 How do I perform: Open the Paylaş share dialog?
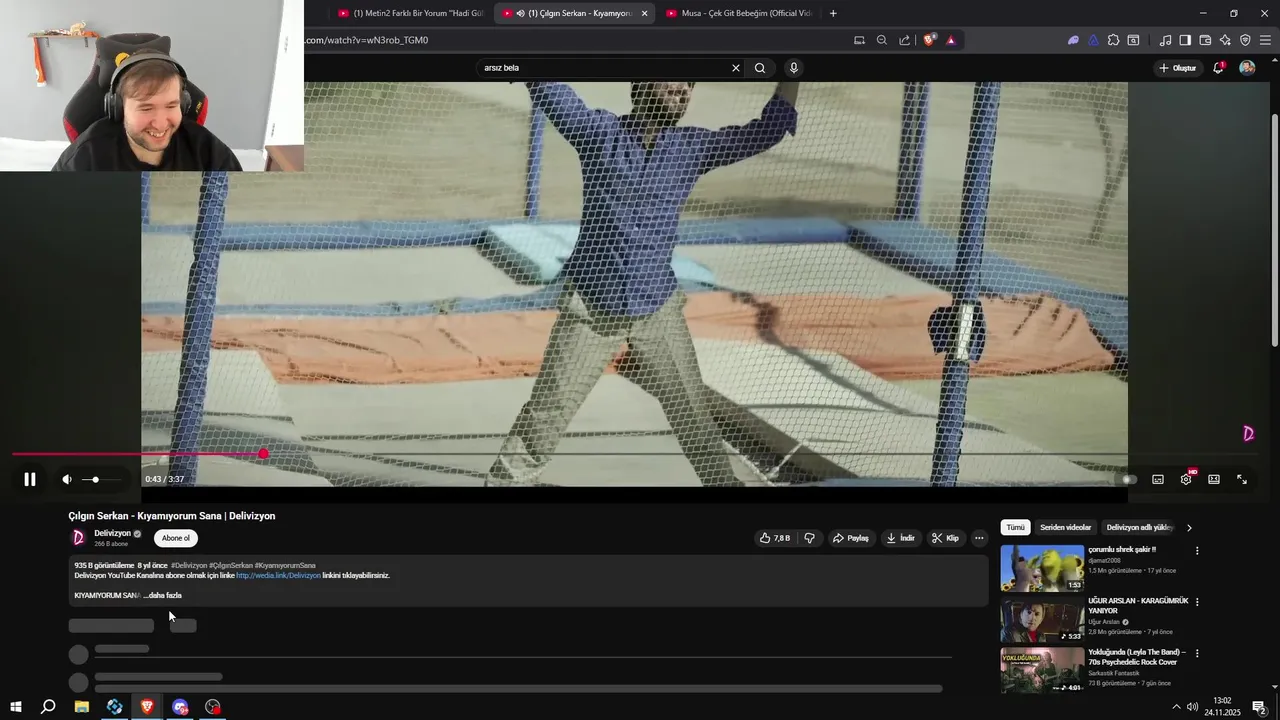pos(851,538)
